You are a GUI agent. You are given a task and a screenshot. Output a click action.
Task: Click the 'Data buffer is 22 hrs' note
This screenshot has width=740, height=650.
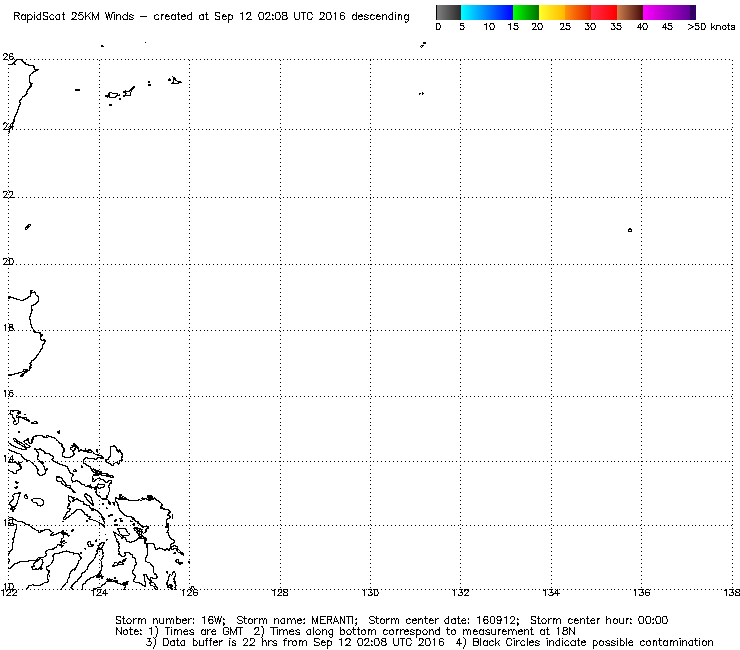pos(218,642)
